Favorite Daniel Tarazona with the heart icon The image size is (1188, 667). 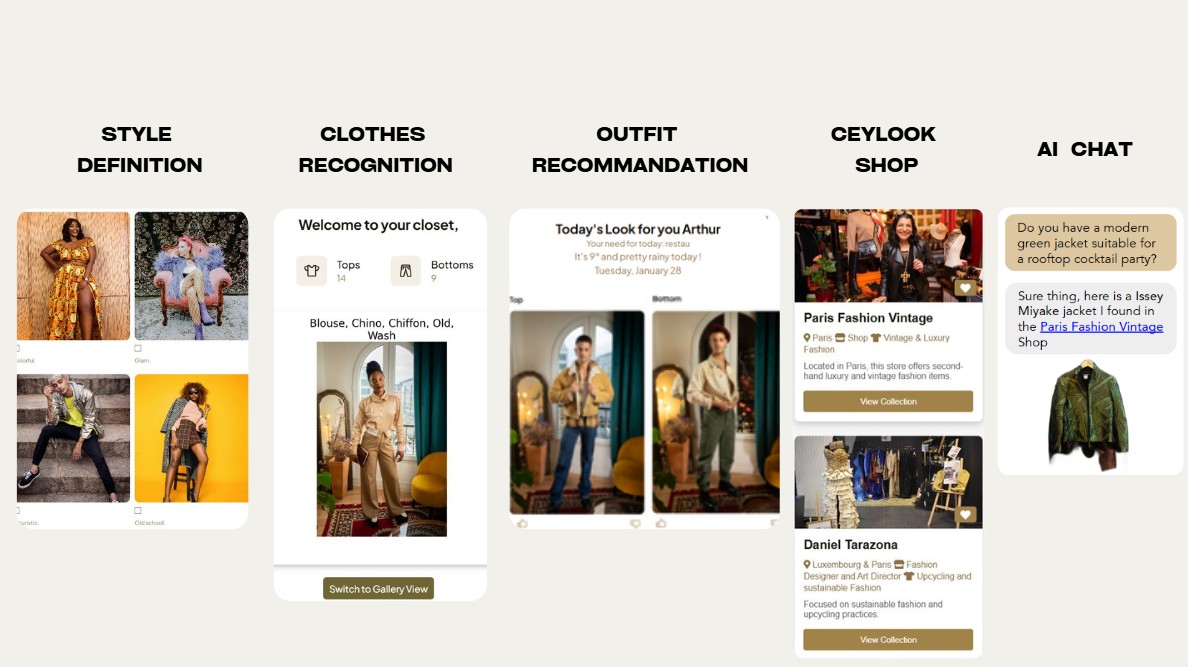[x=964, y=515]
